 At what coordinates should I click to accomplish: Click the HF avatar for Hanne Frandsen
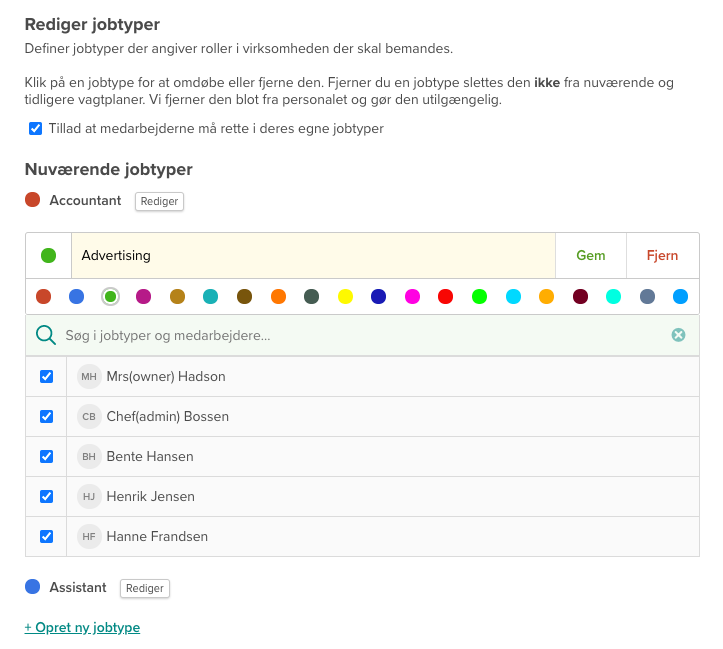coord(89,537)
